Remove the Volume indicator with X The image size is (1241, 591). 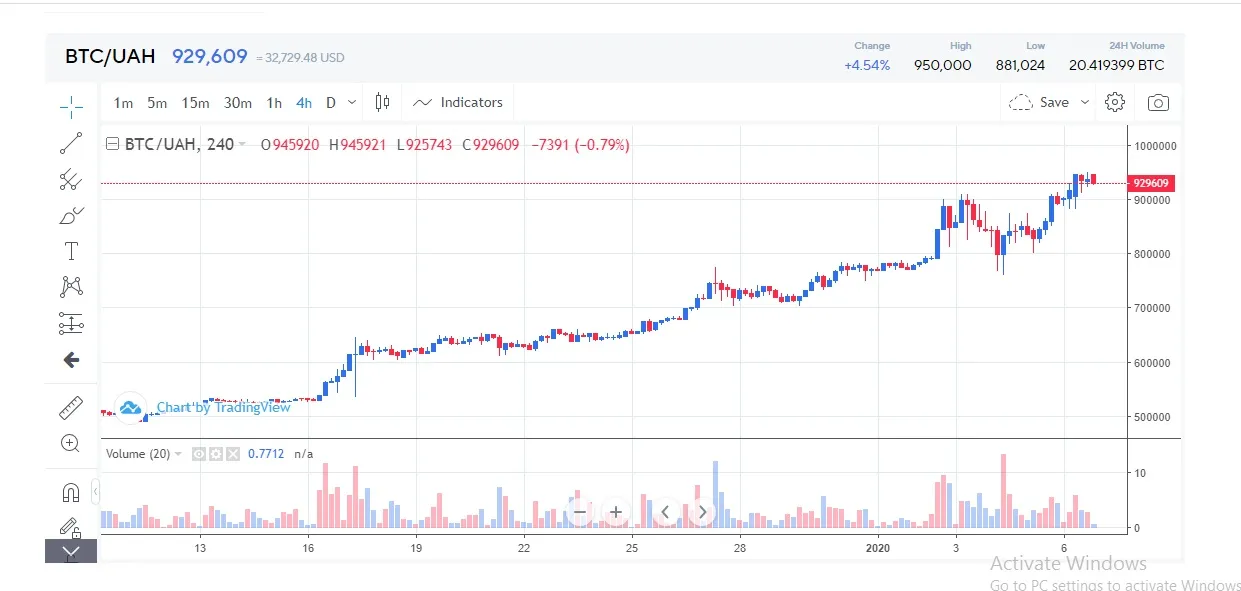point(233,454)
